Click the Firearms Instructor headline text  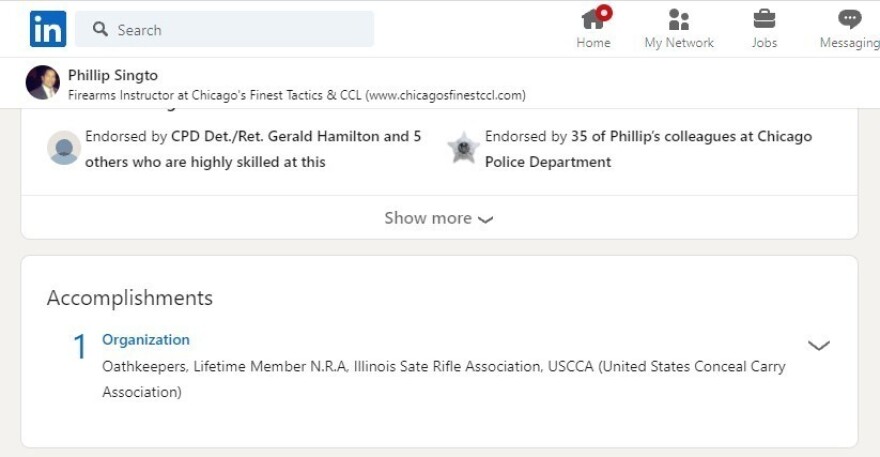pyautogui.click(x=296, y=96)
